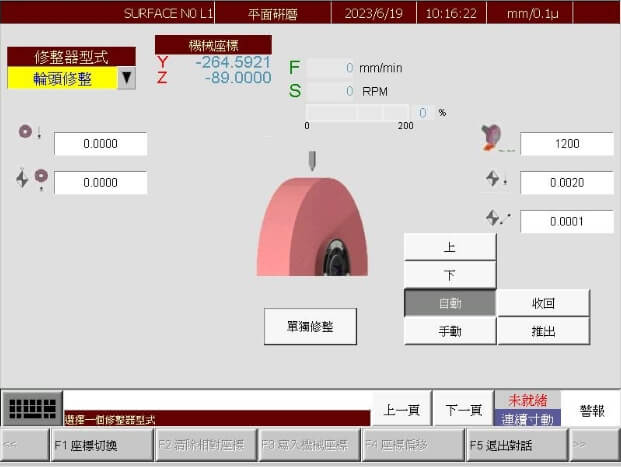Click the 機械座標 header
621x467 pixels.
(x=213, y=45)
